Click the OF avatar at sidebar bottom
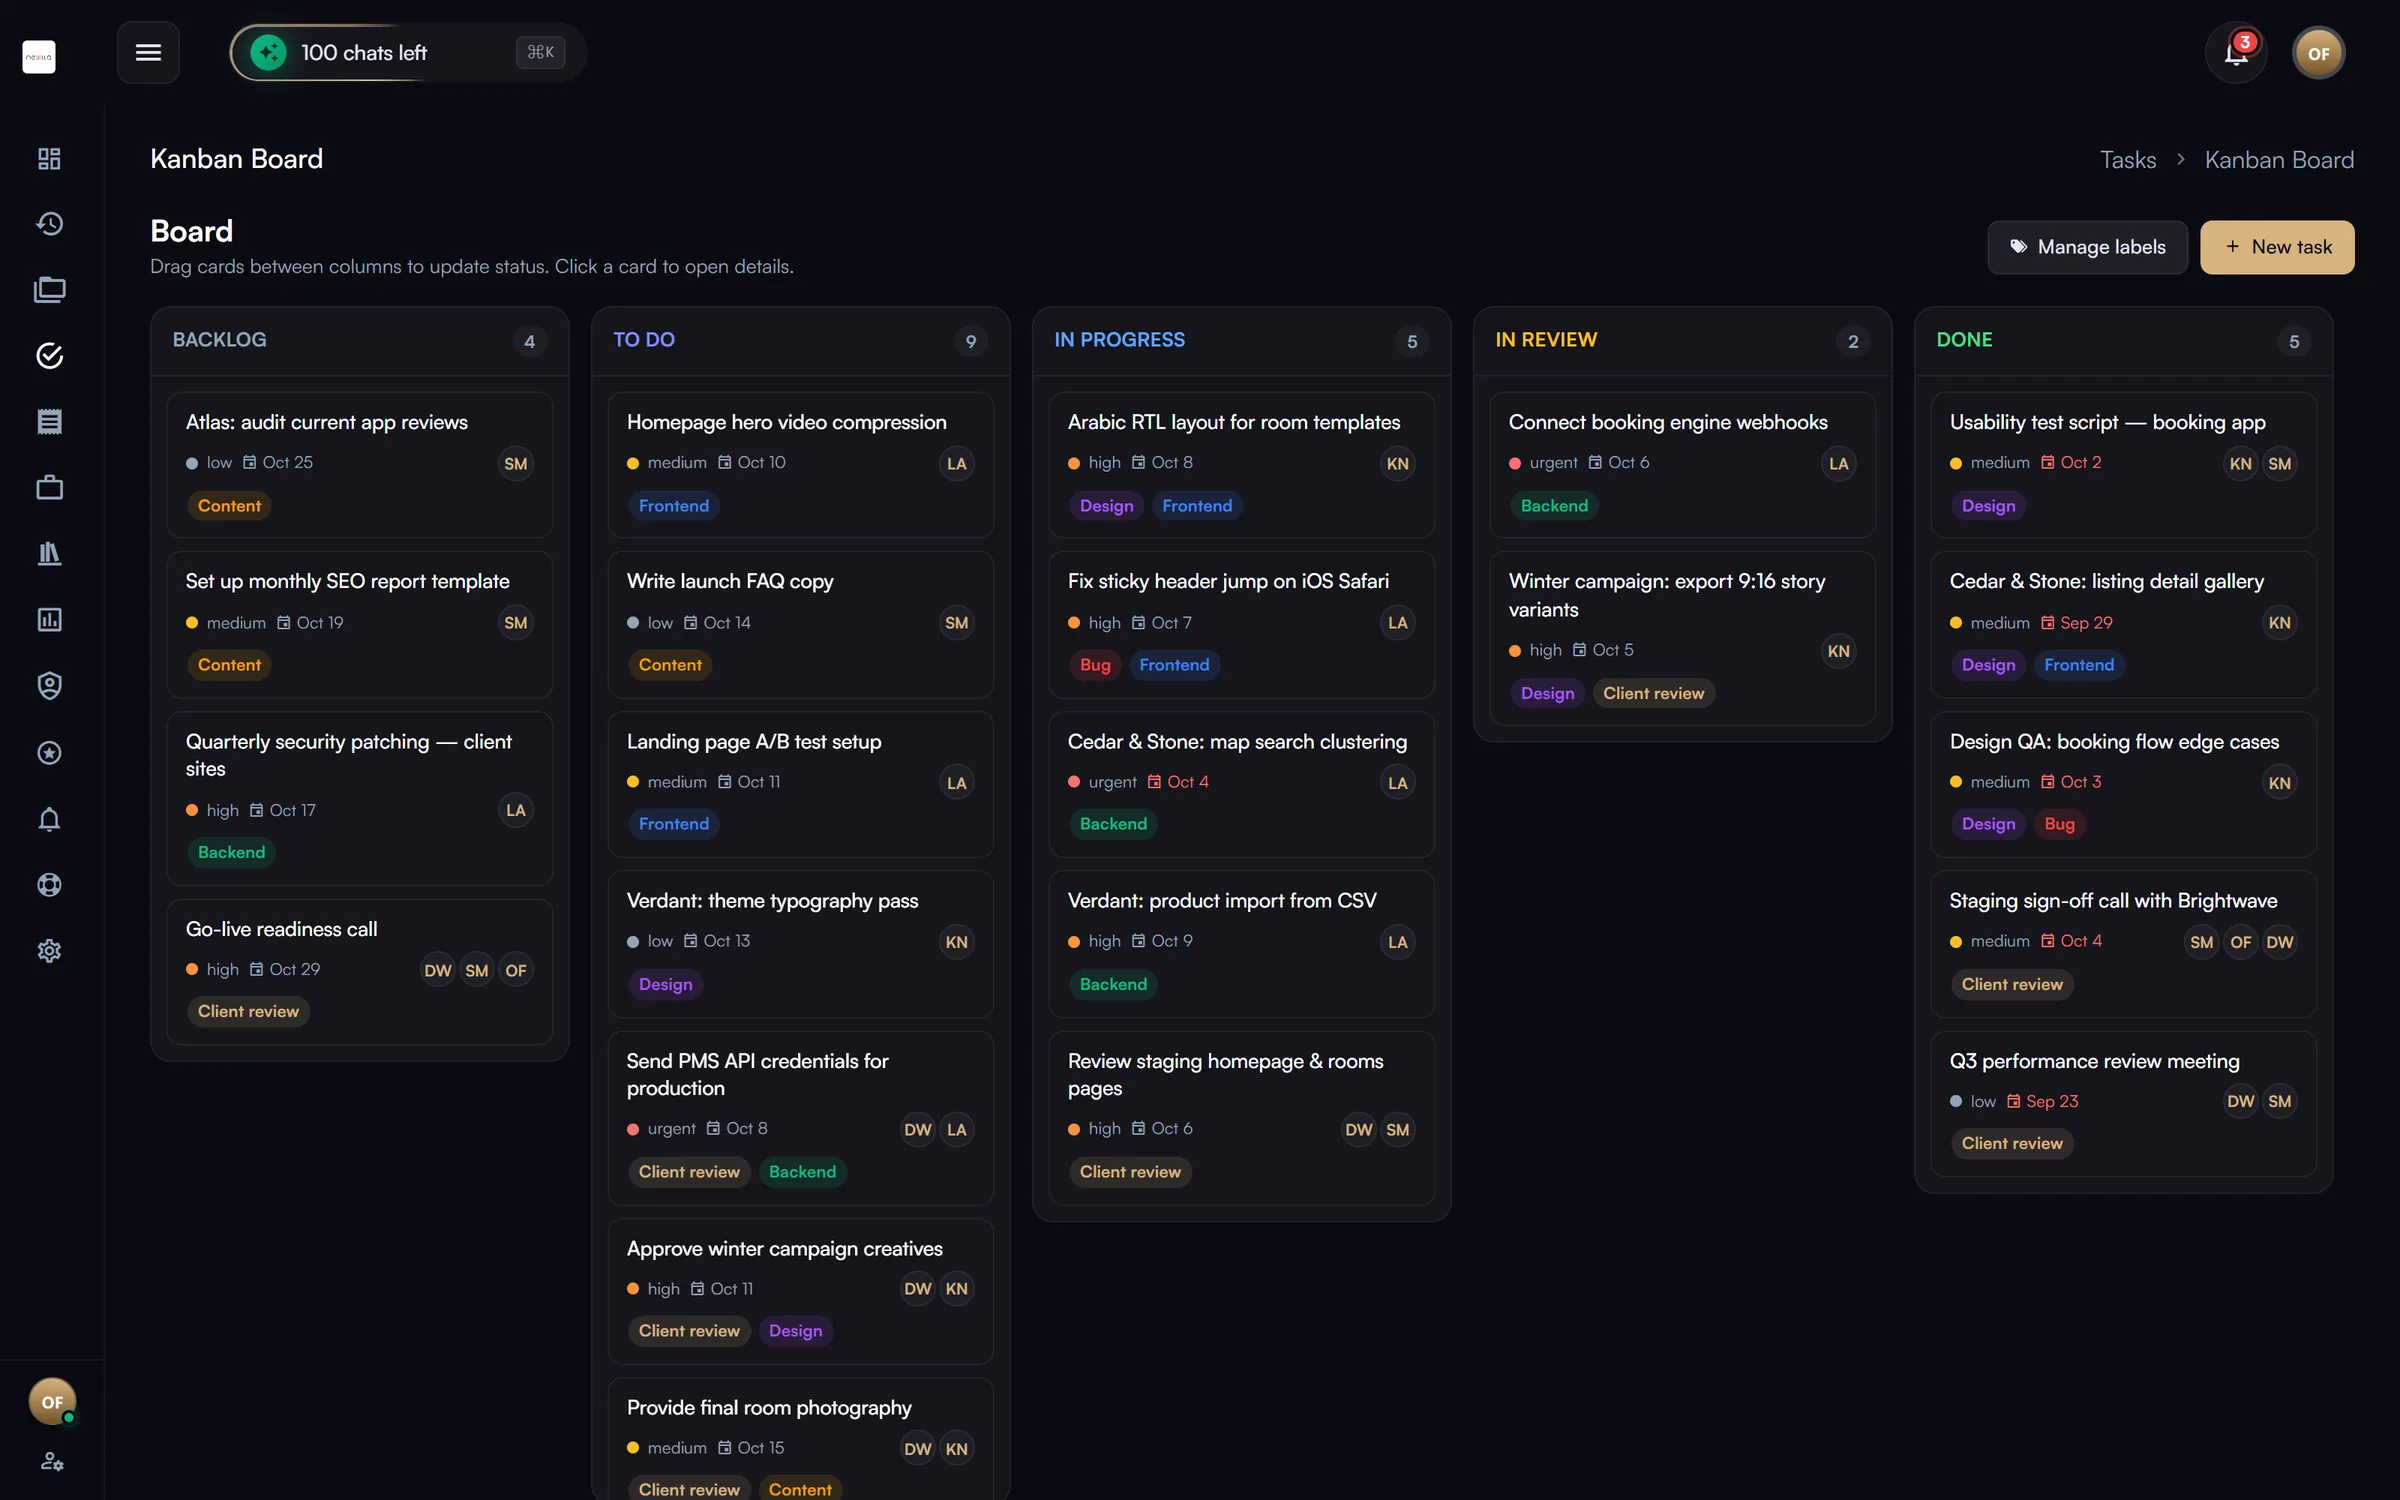The width and height of the screenshot is (2400, 1500). [51, 1402]
